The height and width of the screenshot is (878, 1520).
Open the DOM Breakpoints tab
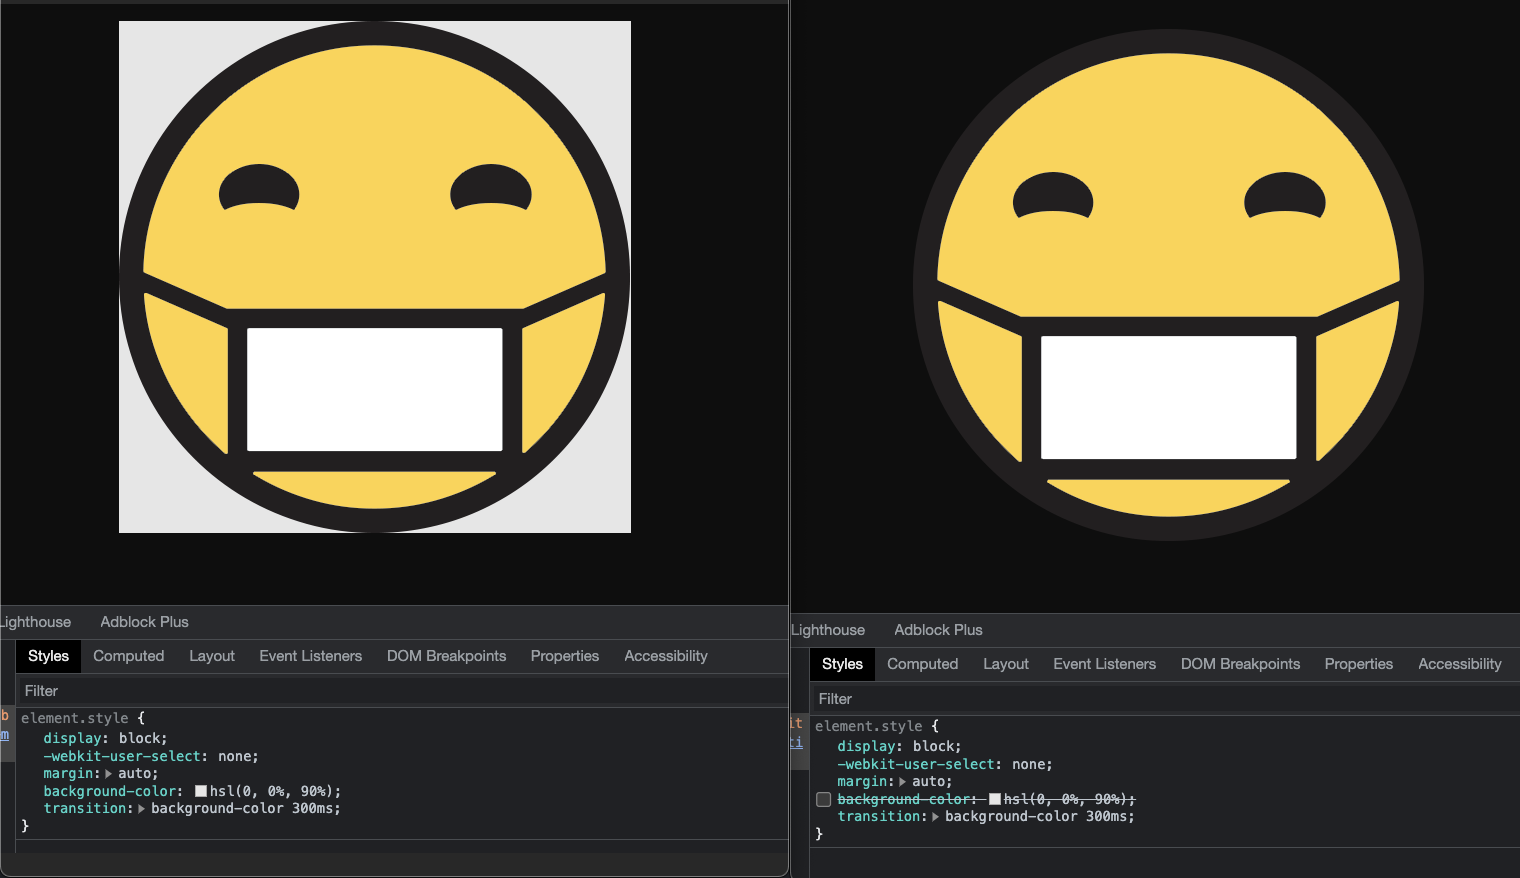click(x=447, y=655)
